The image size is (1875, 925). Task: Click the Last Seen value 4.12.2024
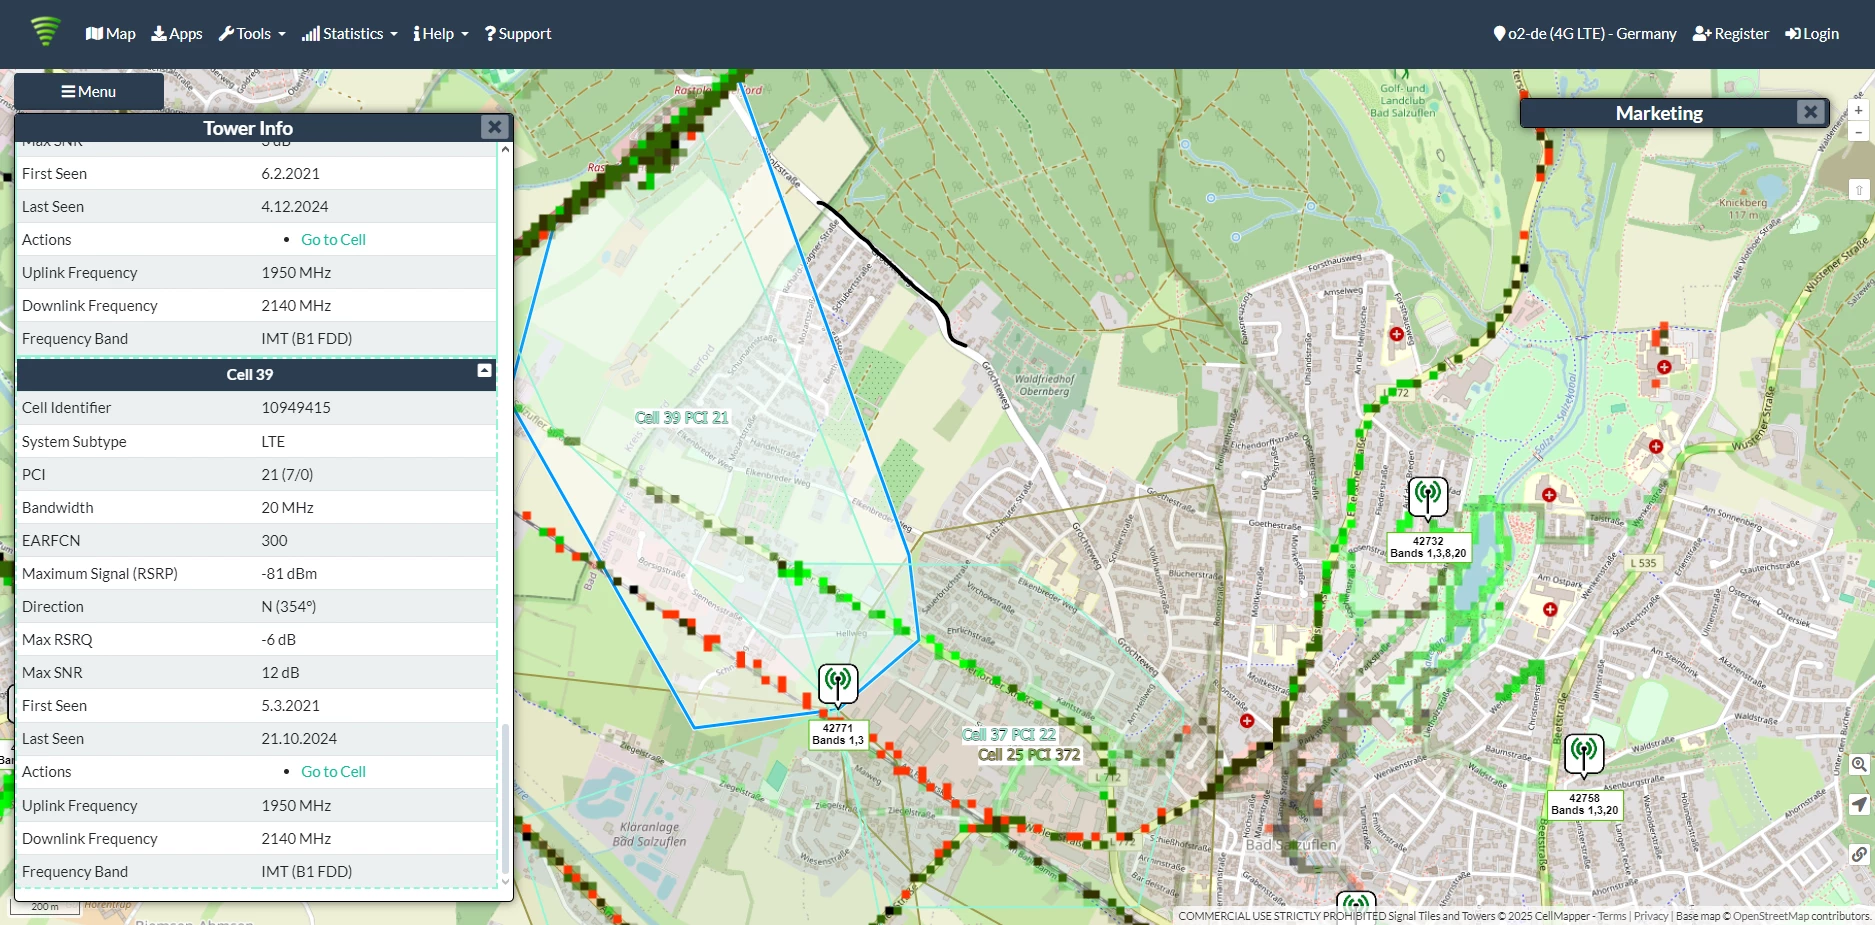pyautogui.click(x=295, y=207)
